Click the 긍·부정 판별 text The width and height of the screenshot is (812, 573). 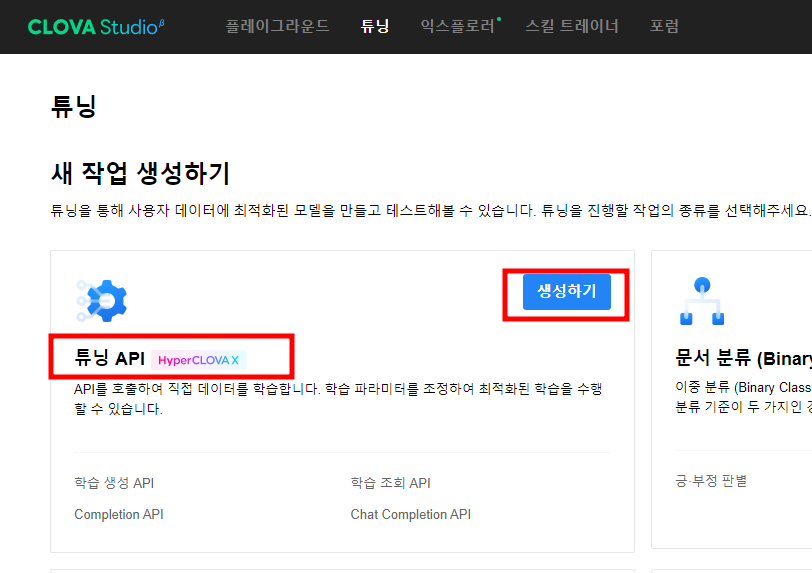click(x=711, y=481)
